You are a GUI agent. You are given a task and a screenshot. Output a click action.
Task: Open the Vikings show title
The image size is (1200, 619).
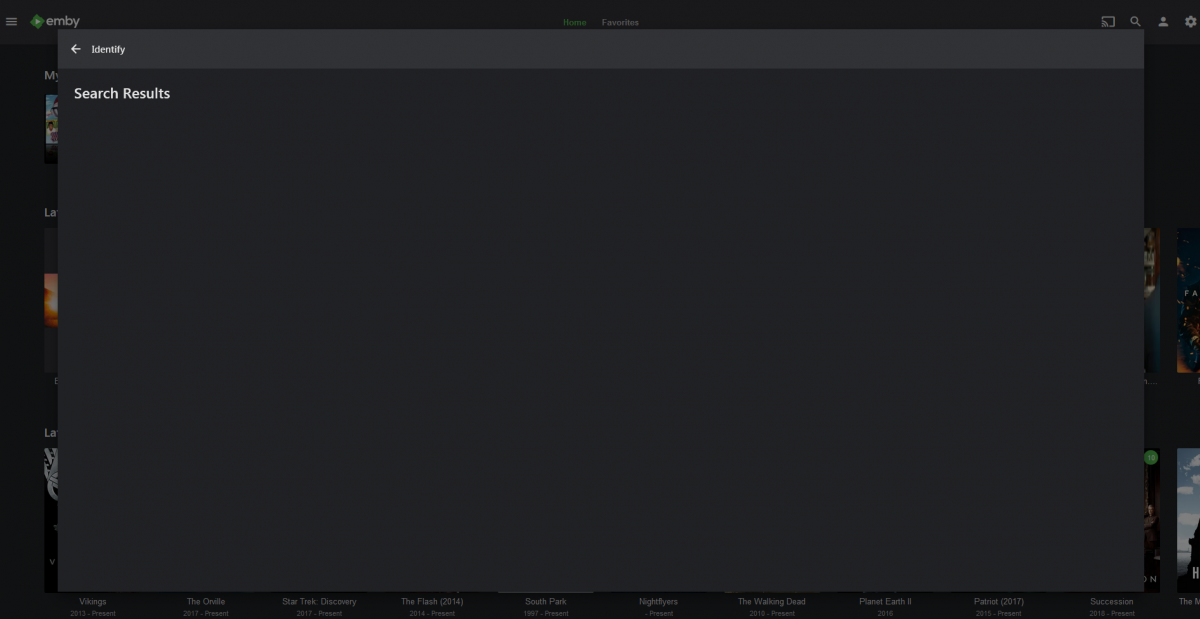point(92,602)
